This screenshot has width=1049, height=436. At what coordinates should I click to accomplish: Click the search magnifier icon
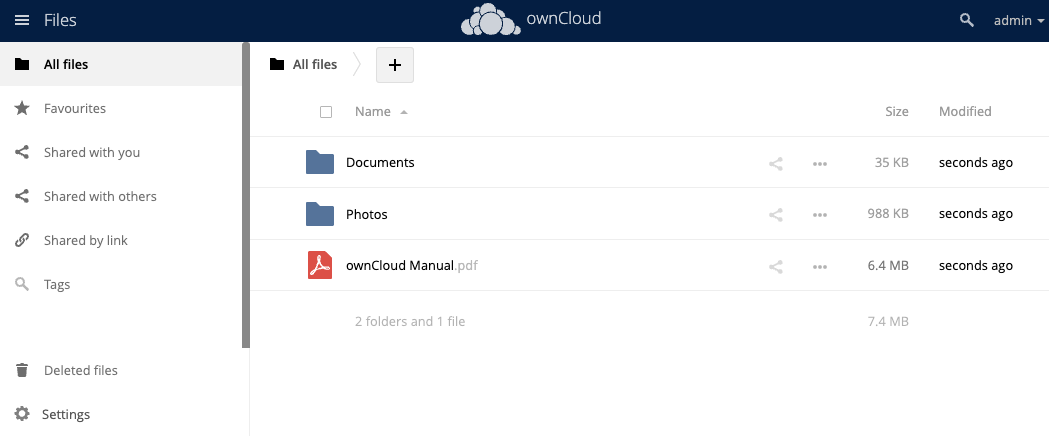(966, 20)
